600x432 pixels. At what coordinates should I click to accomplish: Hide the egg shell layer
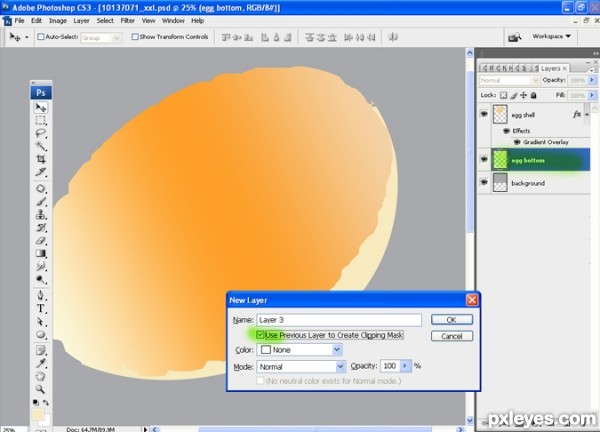pos(485,114)
